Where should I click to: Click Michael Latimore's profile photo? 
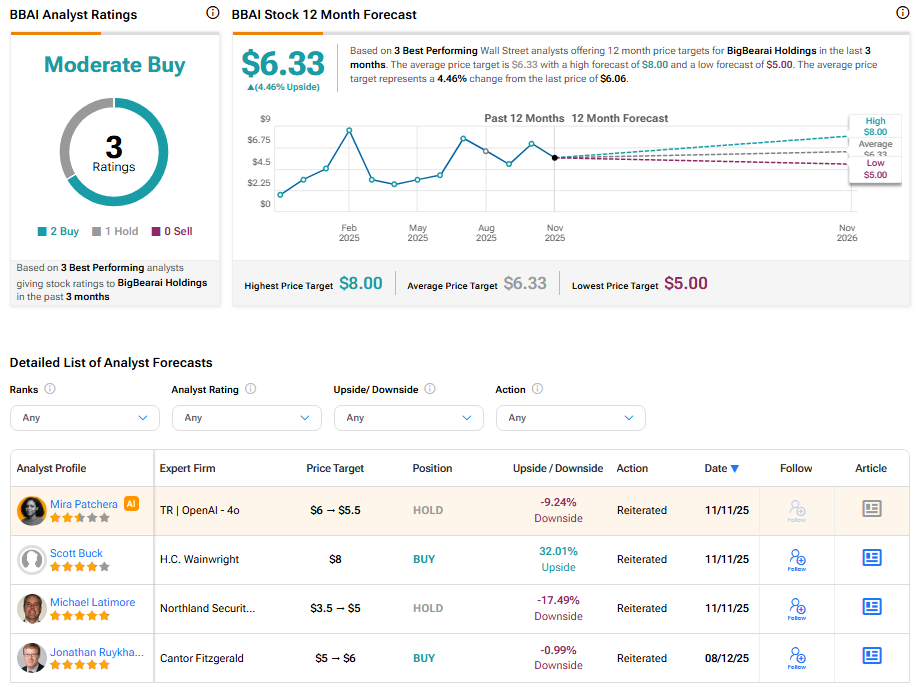[x=32, y=609]
